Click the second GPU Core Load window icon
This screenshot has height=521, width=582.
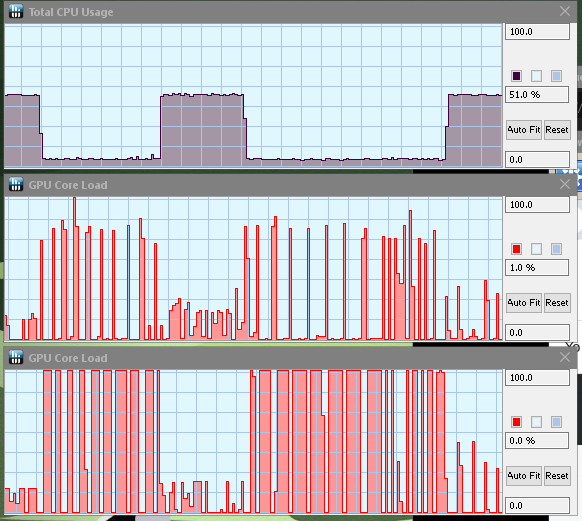click(16, 357)
